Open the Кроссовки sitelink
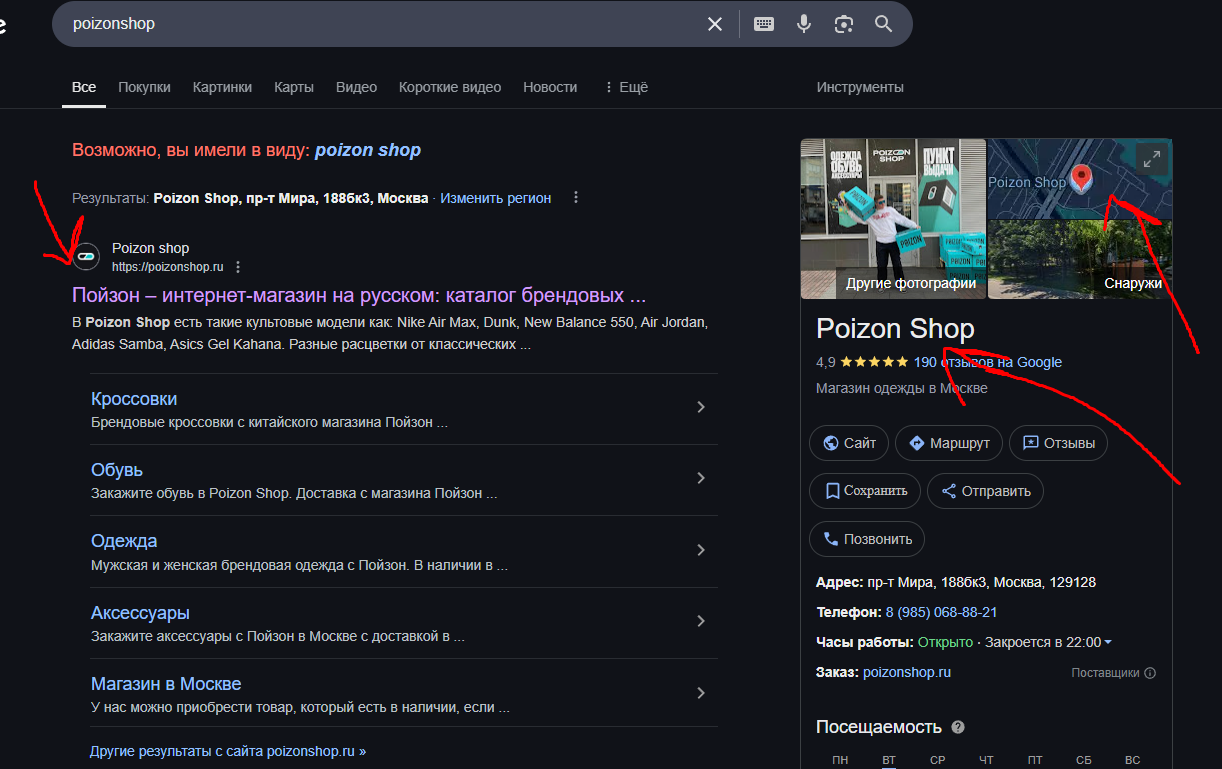The height and width of the screenshot is (769, 1222). (134, 399)
